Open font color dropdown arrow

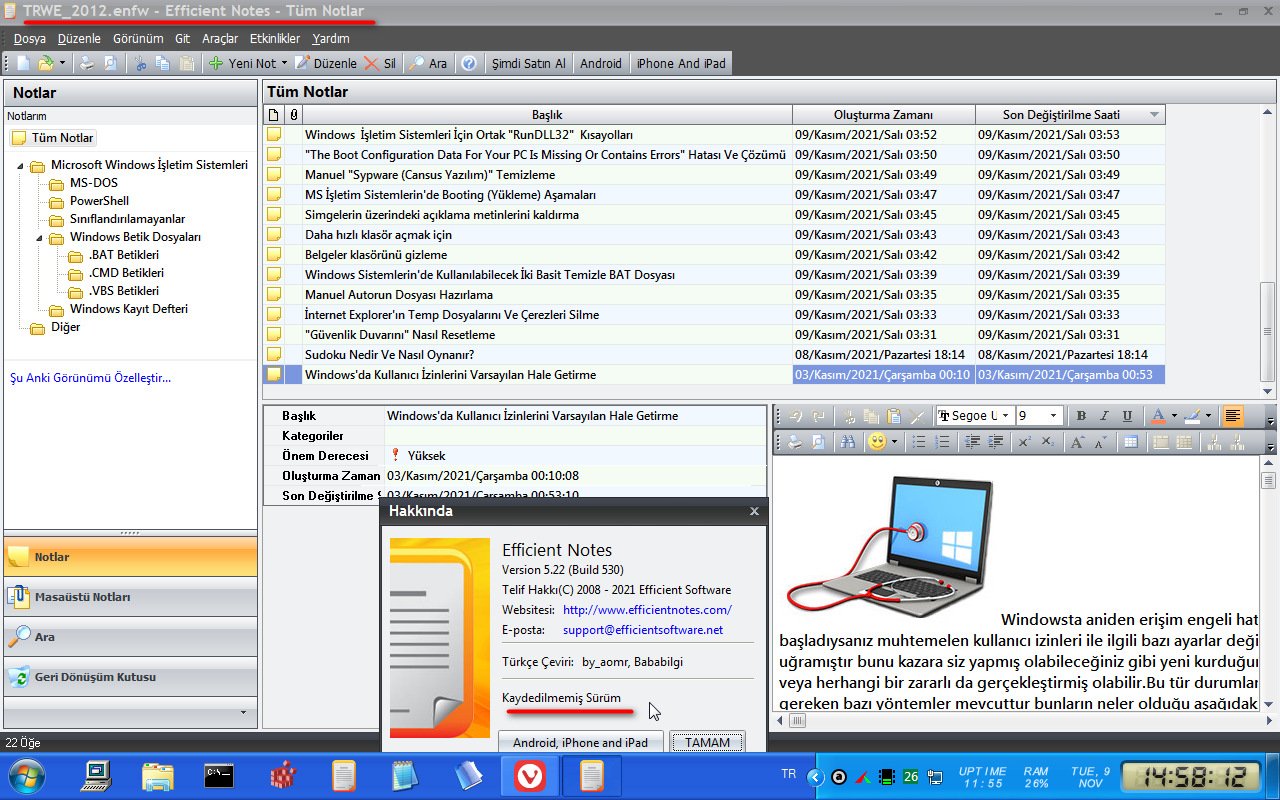point(1173,416)
